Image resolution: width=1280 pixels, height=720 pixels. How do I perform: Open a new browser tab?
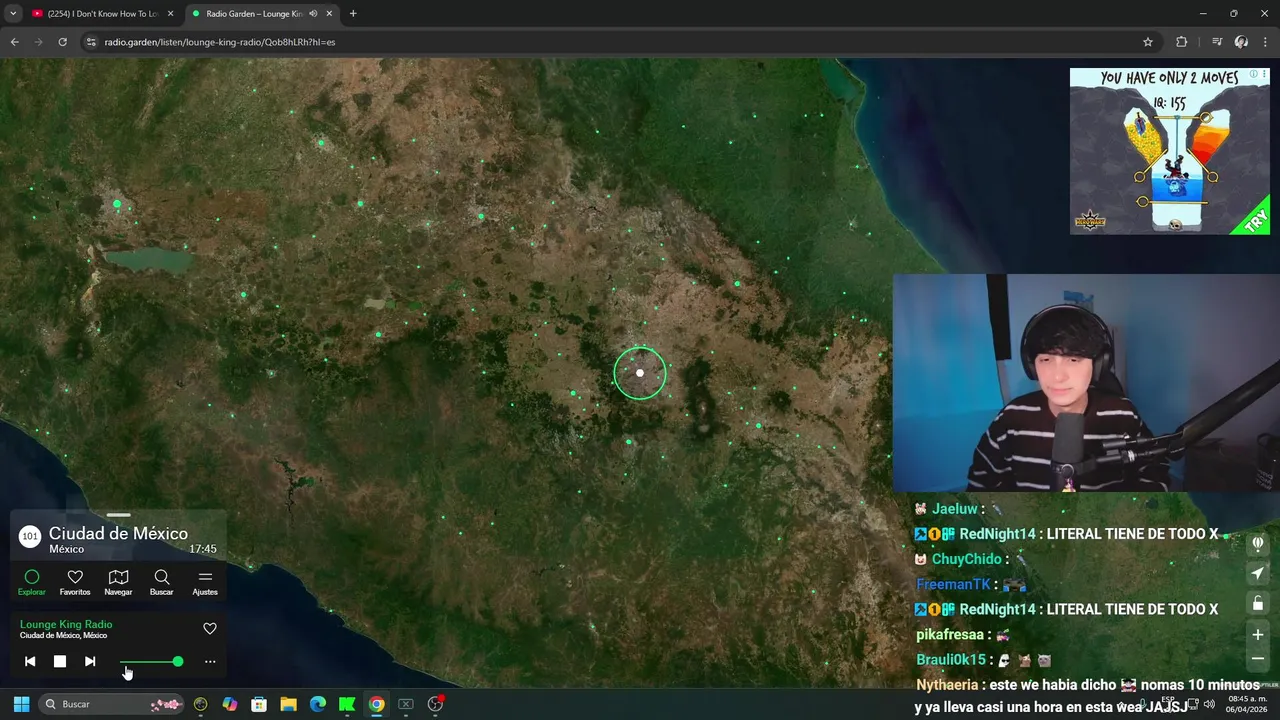coord(353,14)
